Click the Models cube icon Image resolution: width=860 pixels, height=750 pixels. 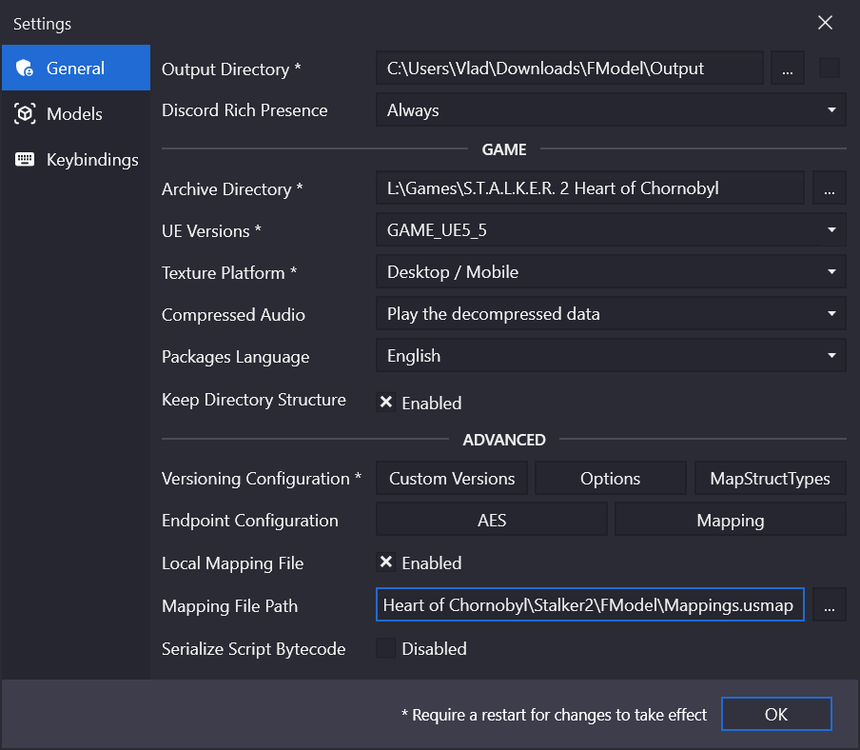pyautogui.click(x=25, y=114)
